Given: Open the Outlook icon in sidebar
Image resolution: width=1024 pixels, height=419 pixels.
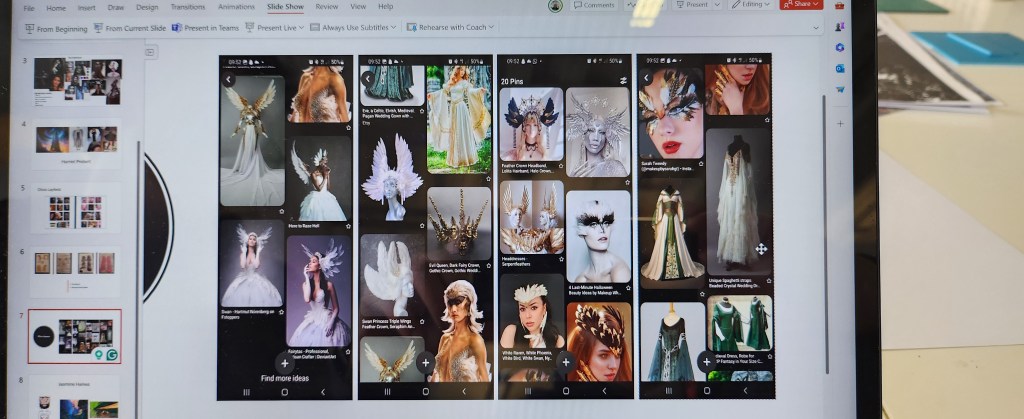Looking at the screenshot, I should (840, 68).
